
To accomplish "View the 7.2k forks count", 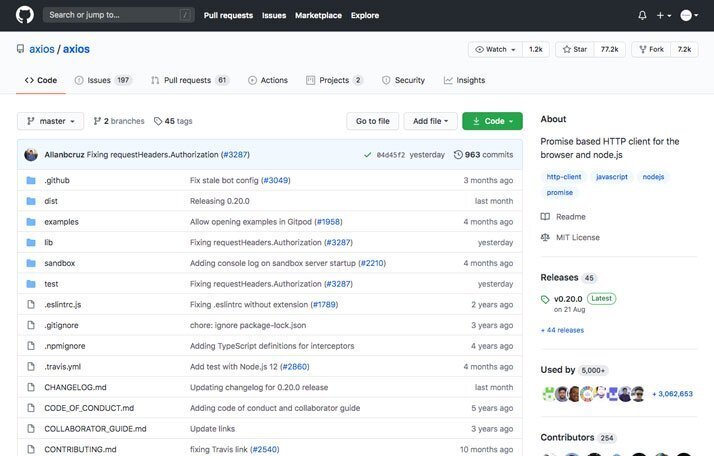I will point(684,49).
